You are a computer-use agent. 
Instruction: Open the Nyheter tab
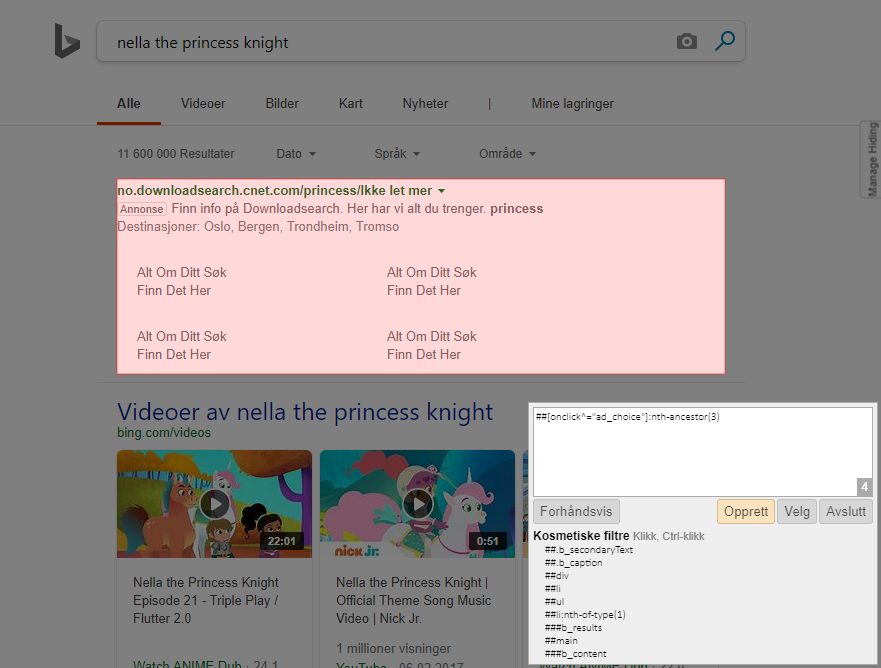point(425,103)
